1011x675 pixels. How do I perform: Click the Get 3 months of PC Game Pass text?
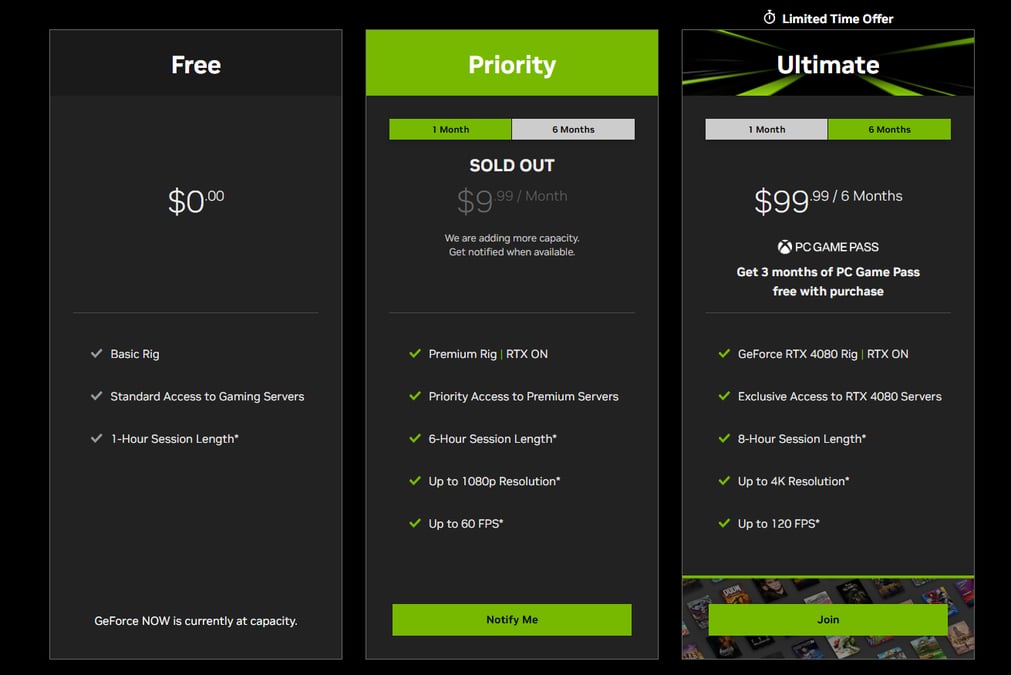point(828,281)
